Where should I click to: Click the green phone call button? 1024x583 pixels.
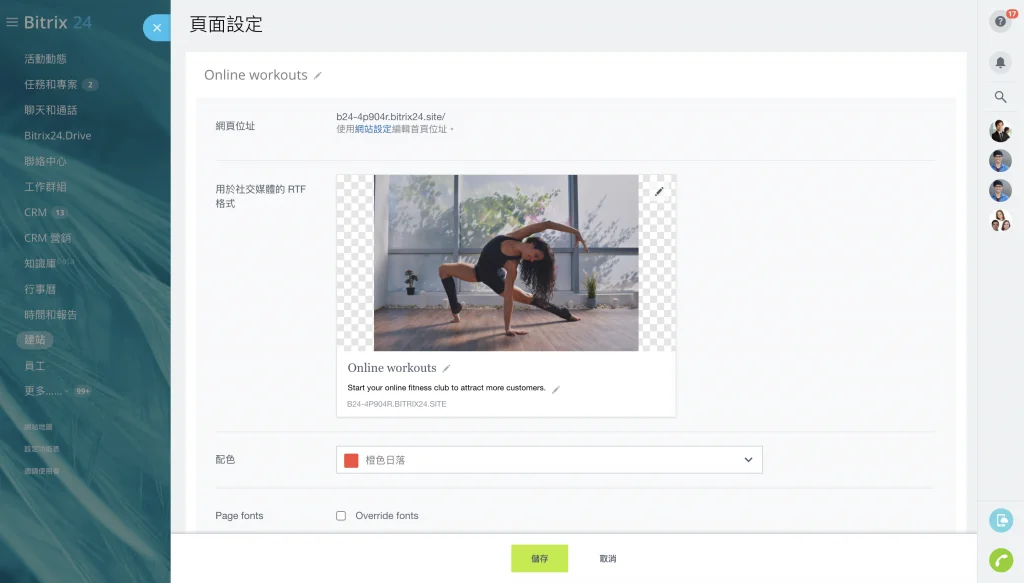(1000, 560)
